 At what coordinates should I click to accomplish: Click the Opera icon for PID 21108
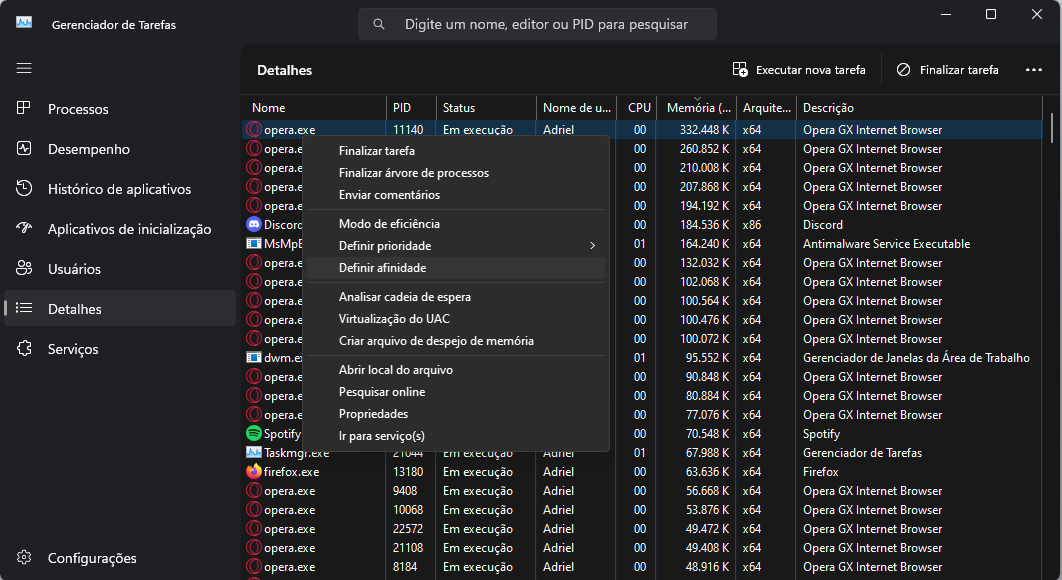point(254,547)
